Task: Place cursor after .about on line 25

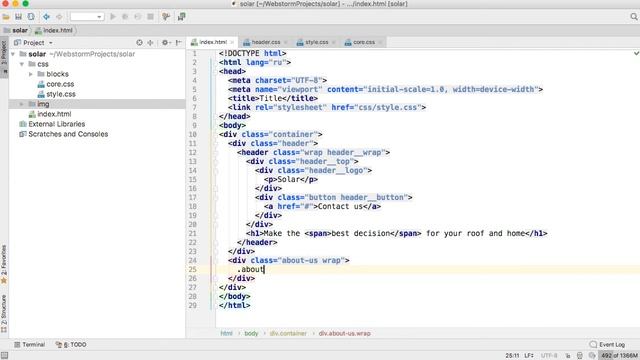Action: coord(264,269)
